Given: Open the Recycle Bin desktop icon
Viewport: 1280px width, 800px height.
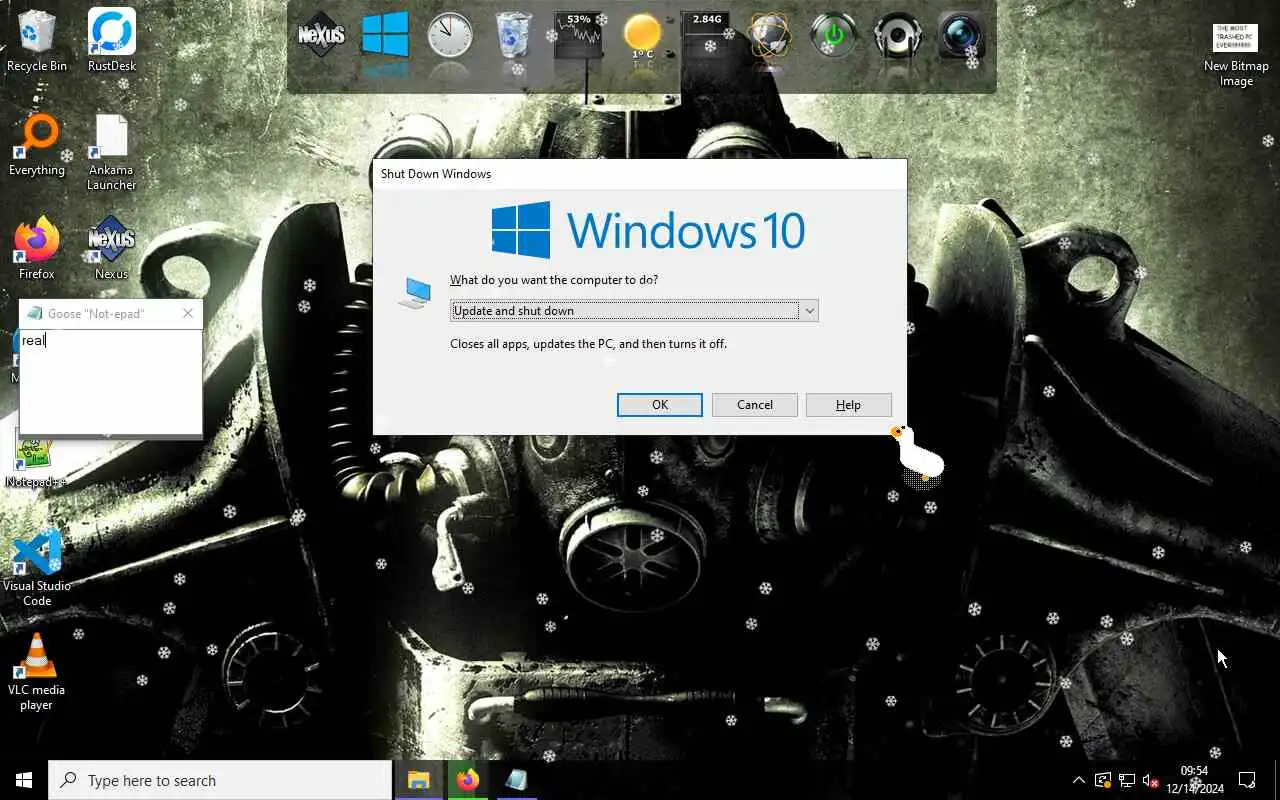Looking at the screenshot, I should coord(37,41).
